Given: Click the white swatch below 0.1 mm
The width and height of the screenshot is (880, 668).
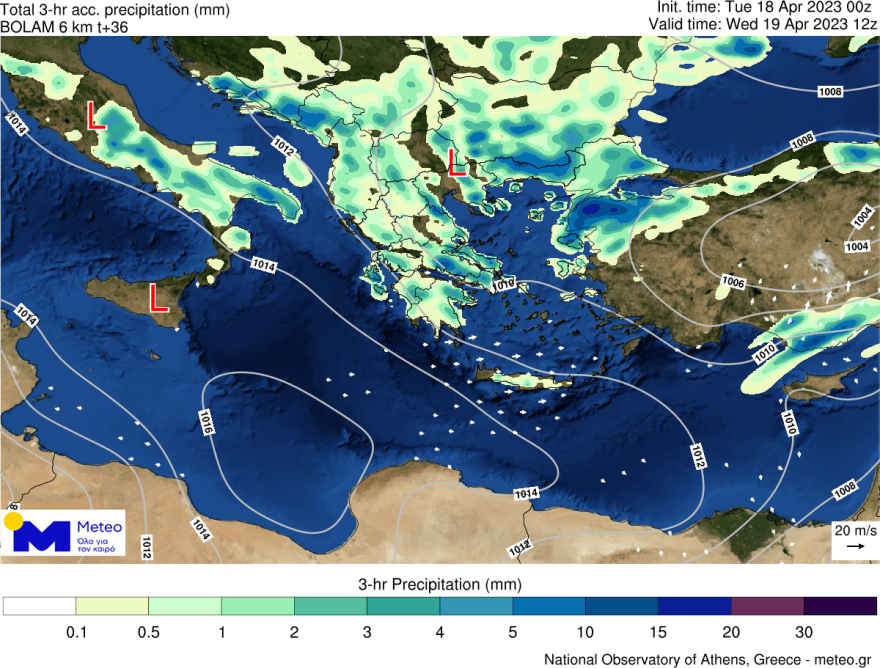Looking at the screenshot, I should (40, 606).
